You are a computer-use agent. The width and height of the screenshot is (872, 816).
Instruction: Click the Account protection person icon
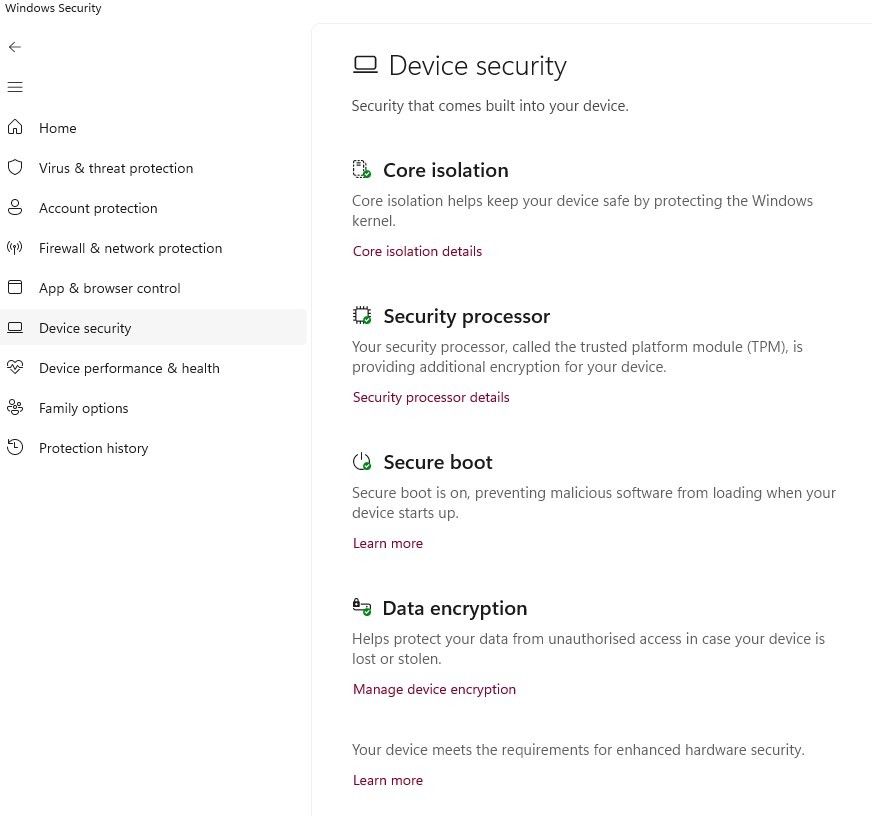click(15, 207)
